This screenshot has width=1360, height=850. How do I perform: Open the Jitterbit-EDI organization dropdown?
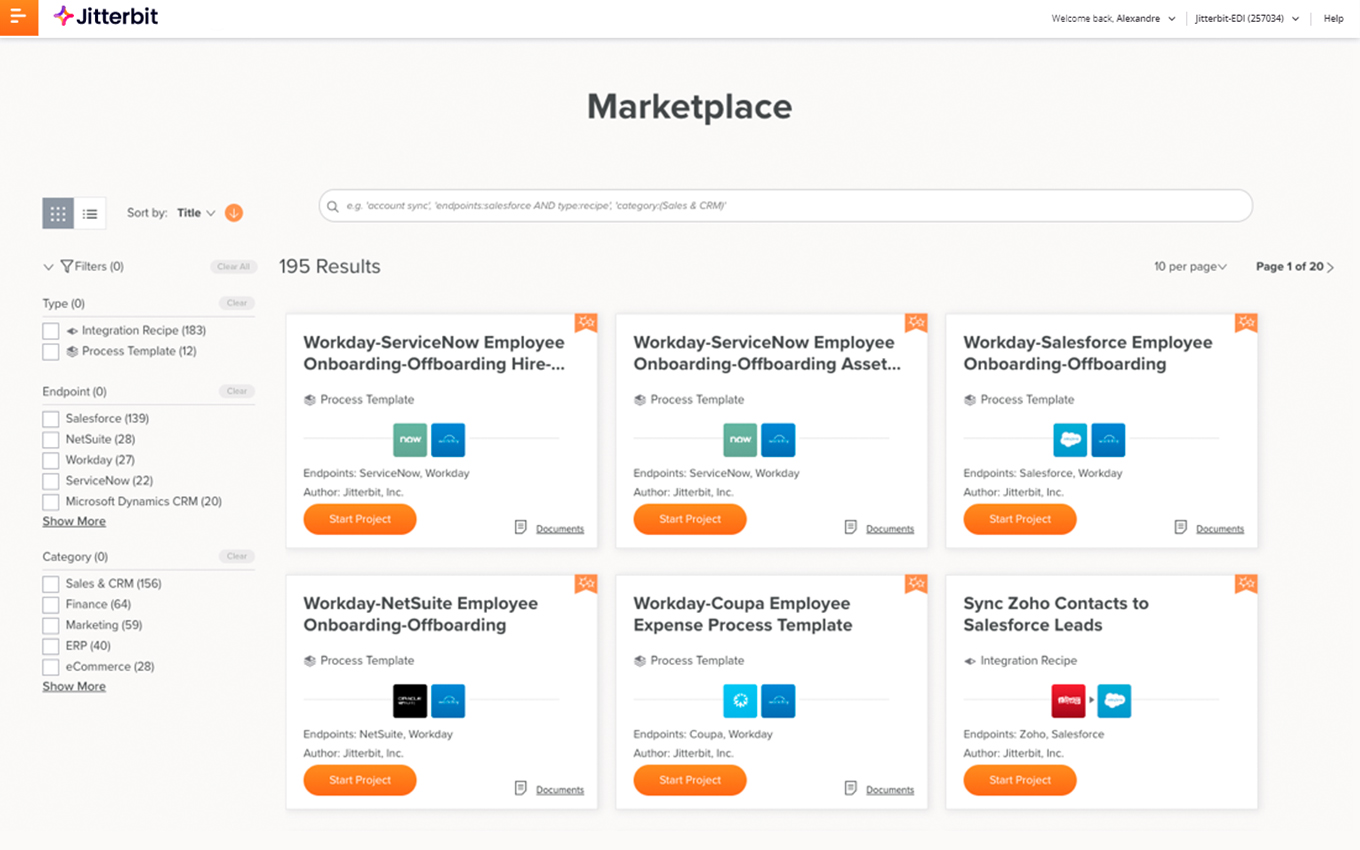(1247, 18)
